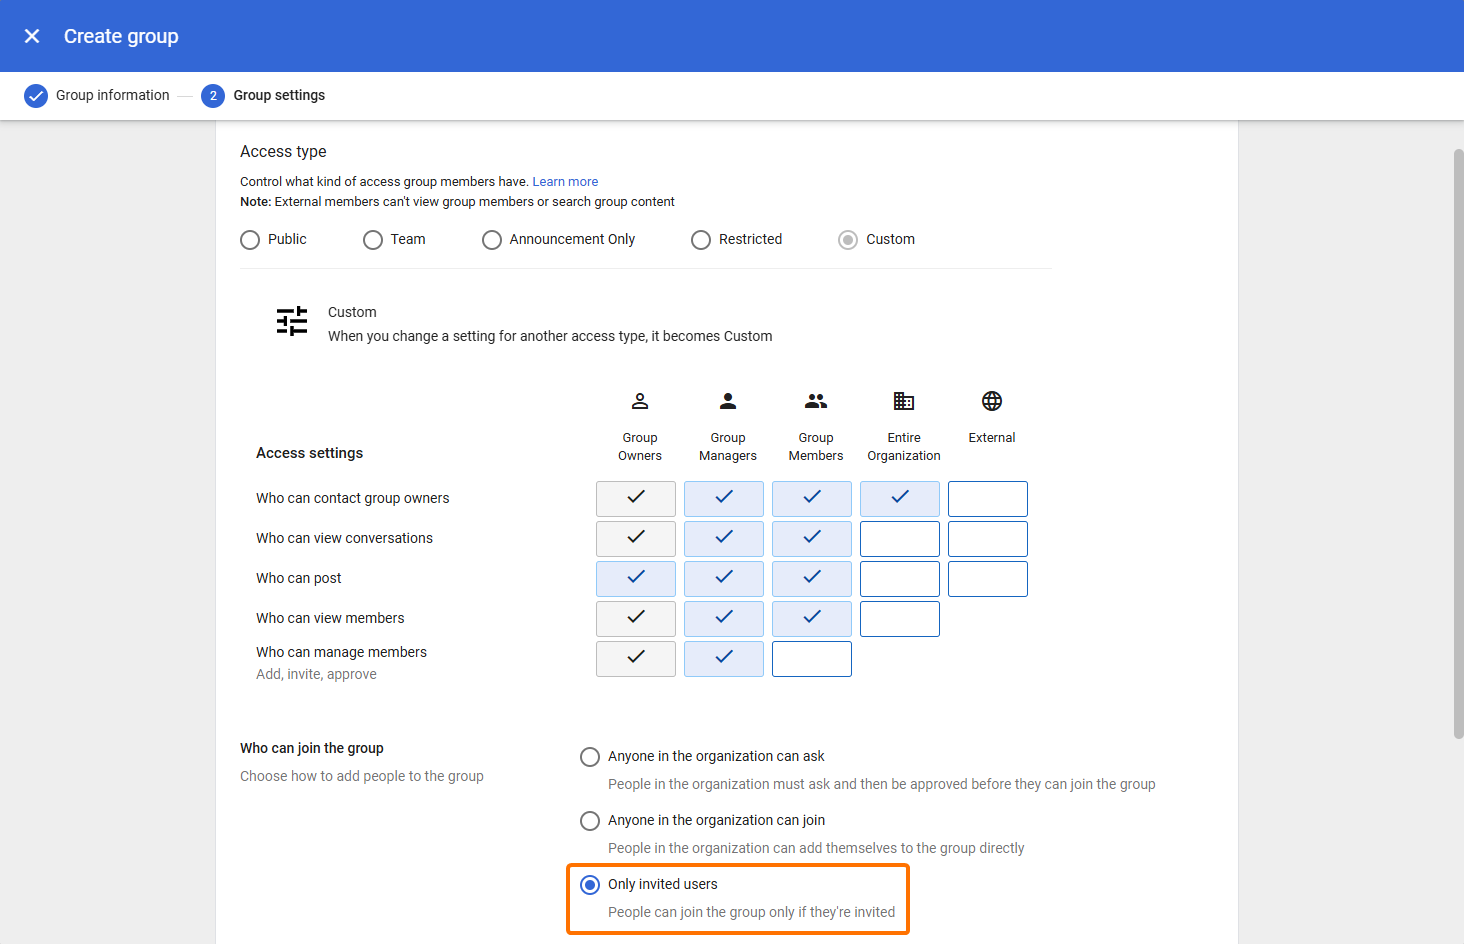Go to Group settings step 2
This screenshot has height=944, width=1464.
click(x=264, y=96)
